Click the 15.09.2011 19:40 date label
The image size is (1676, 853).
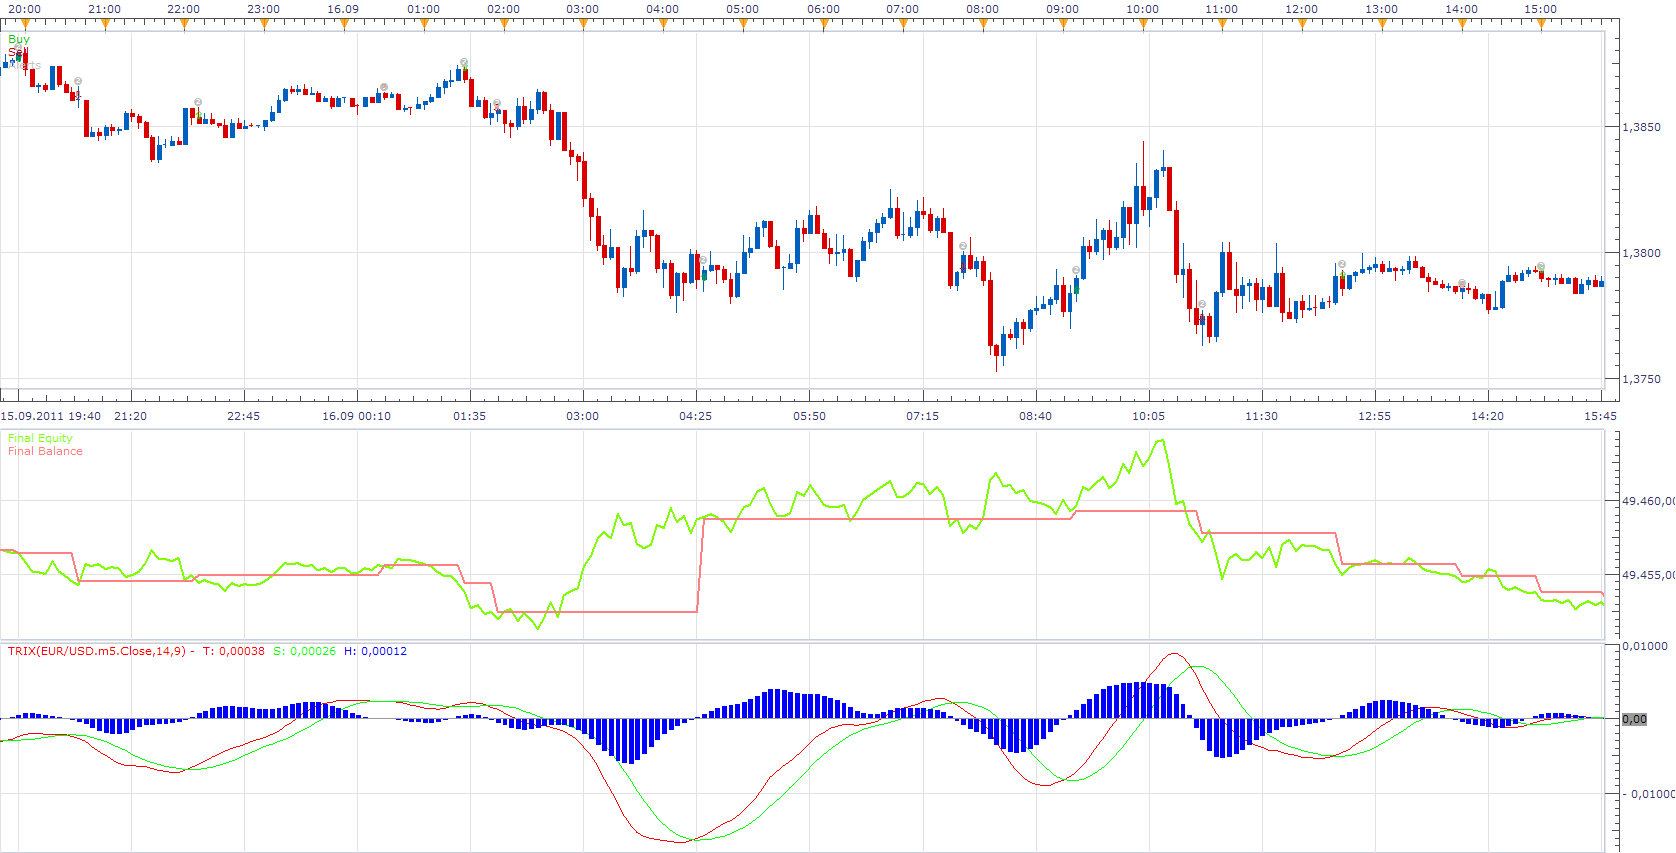coord(51,416)
